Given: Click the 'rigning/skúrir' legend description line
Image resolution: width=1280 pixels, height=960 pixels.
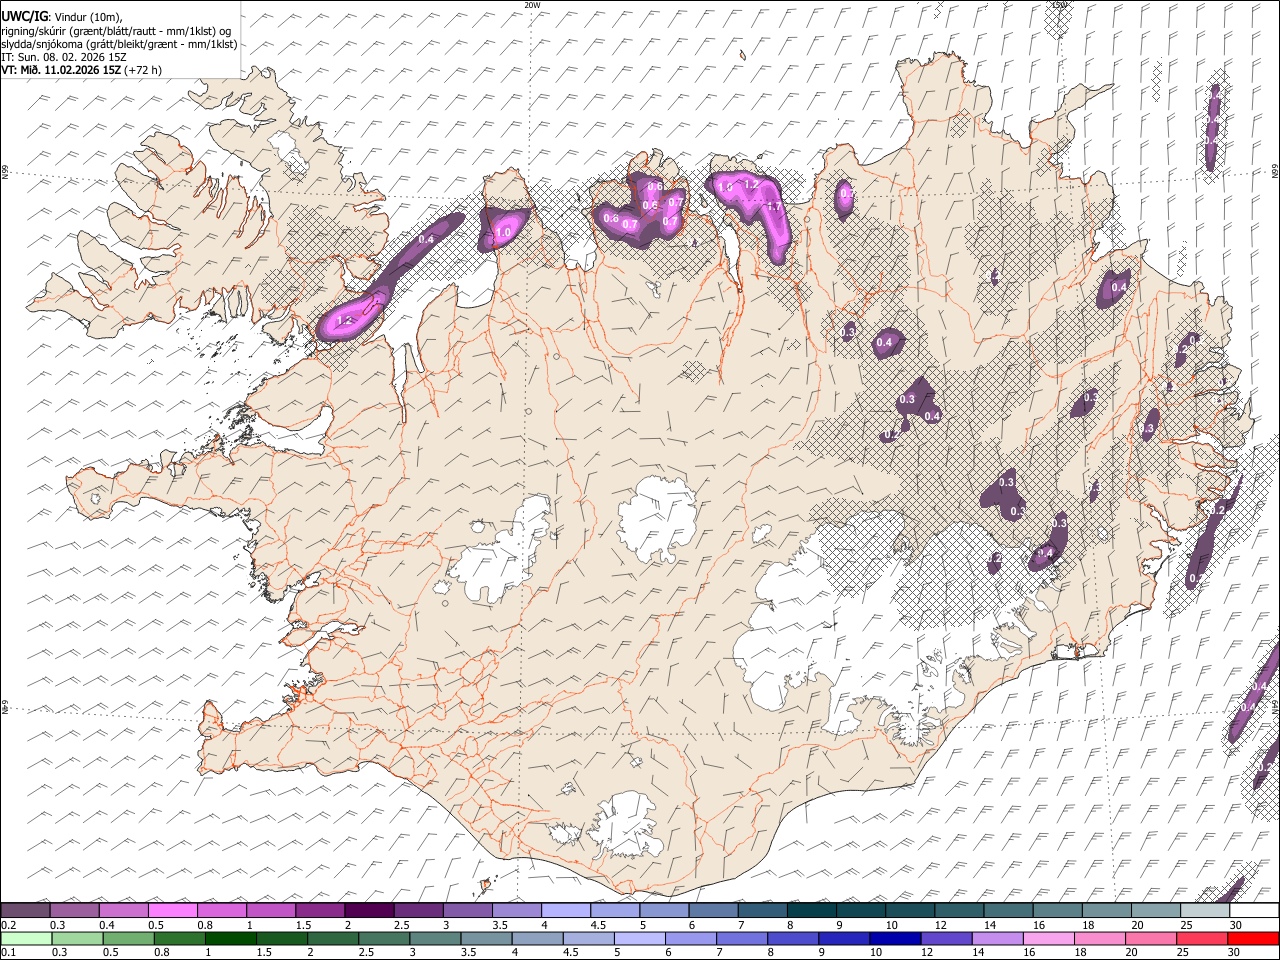Looking at the screenshot, I should 117,31.
